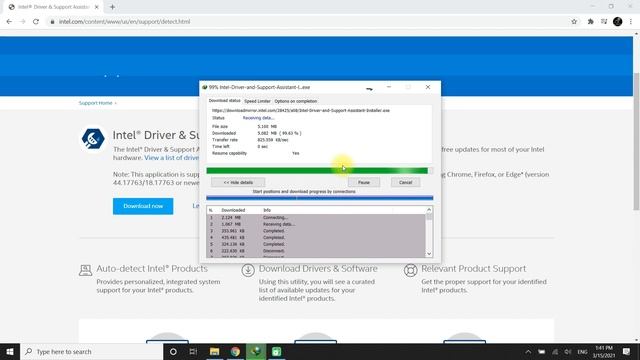Open the Windows Start menu
640x360 pixels.
click(x=10, y=351)
